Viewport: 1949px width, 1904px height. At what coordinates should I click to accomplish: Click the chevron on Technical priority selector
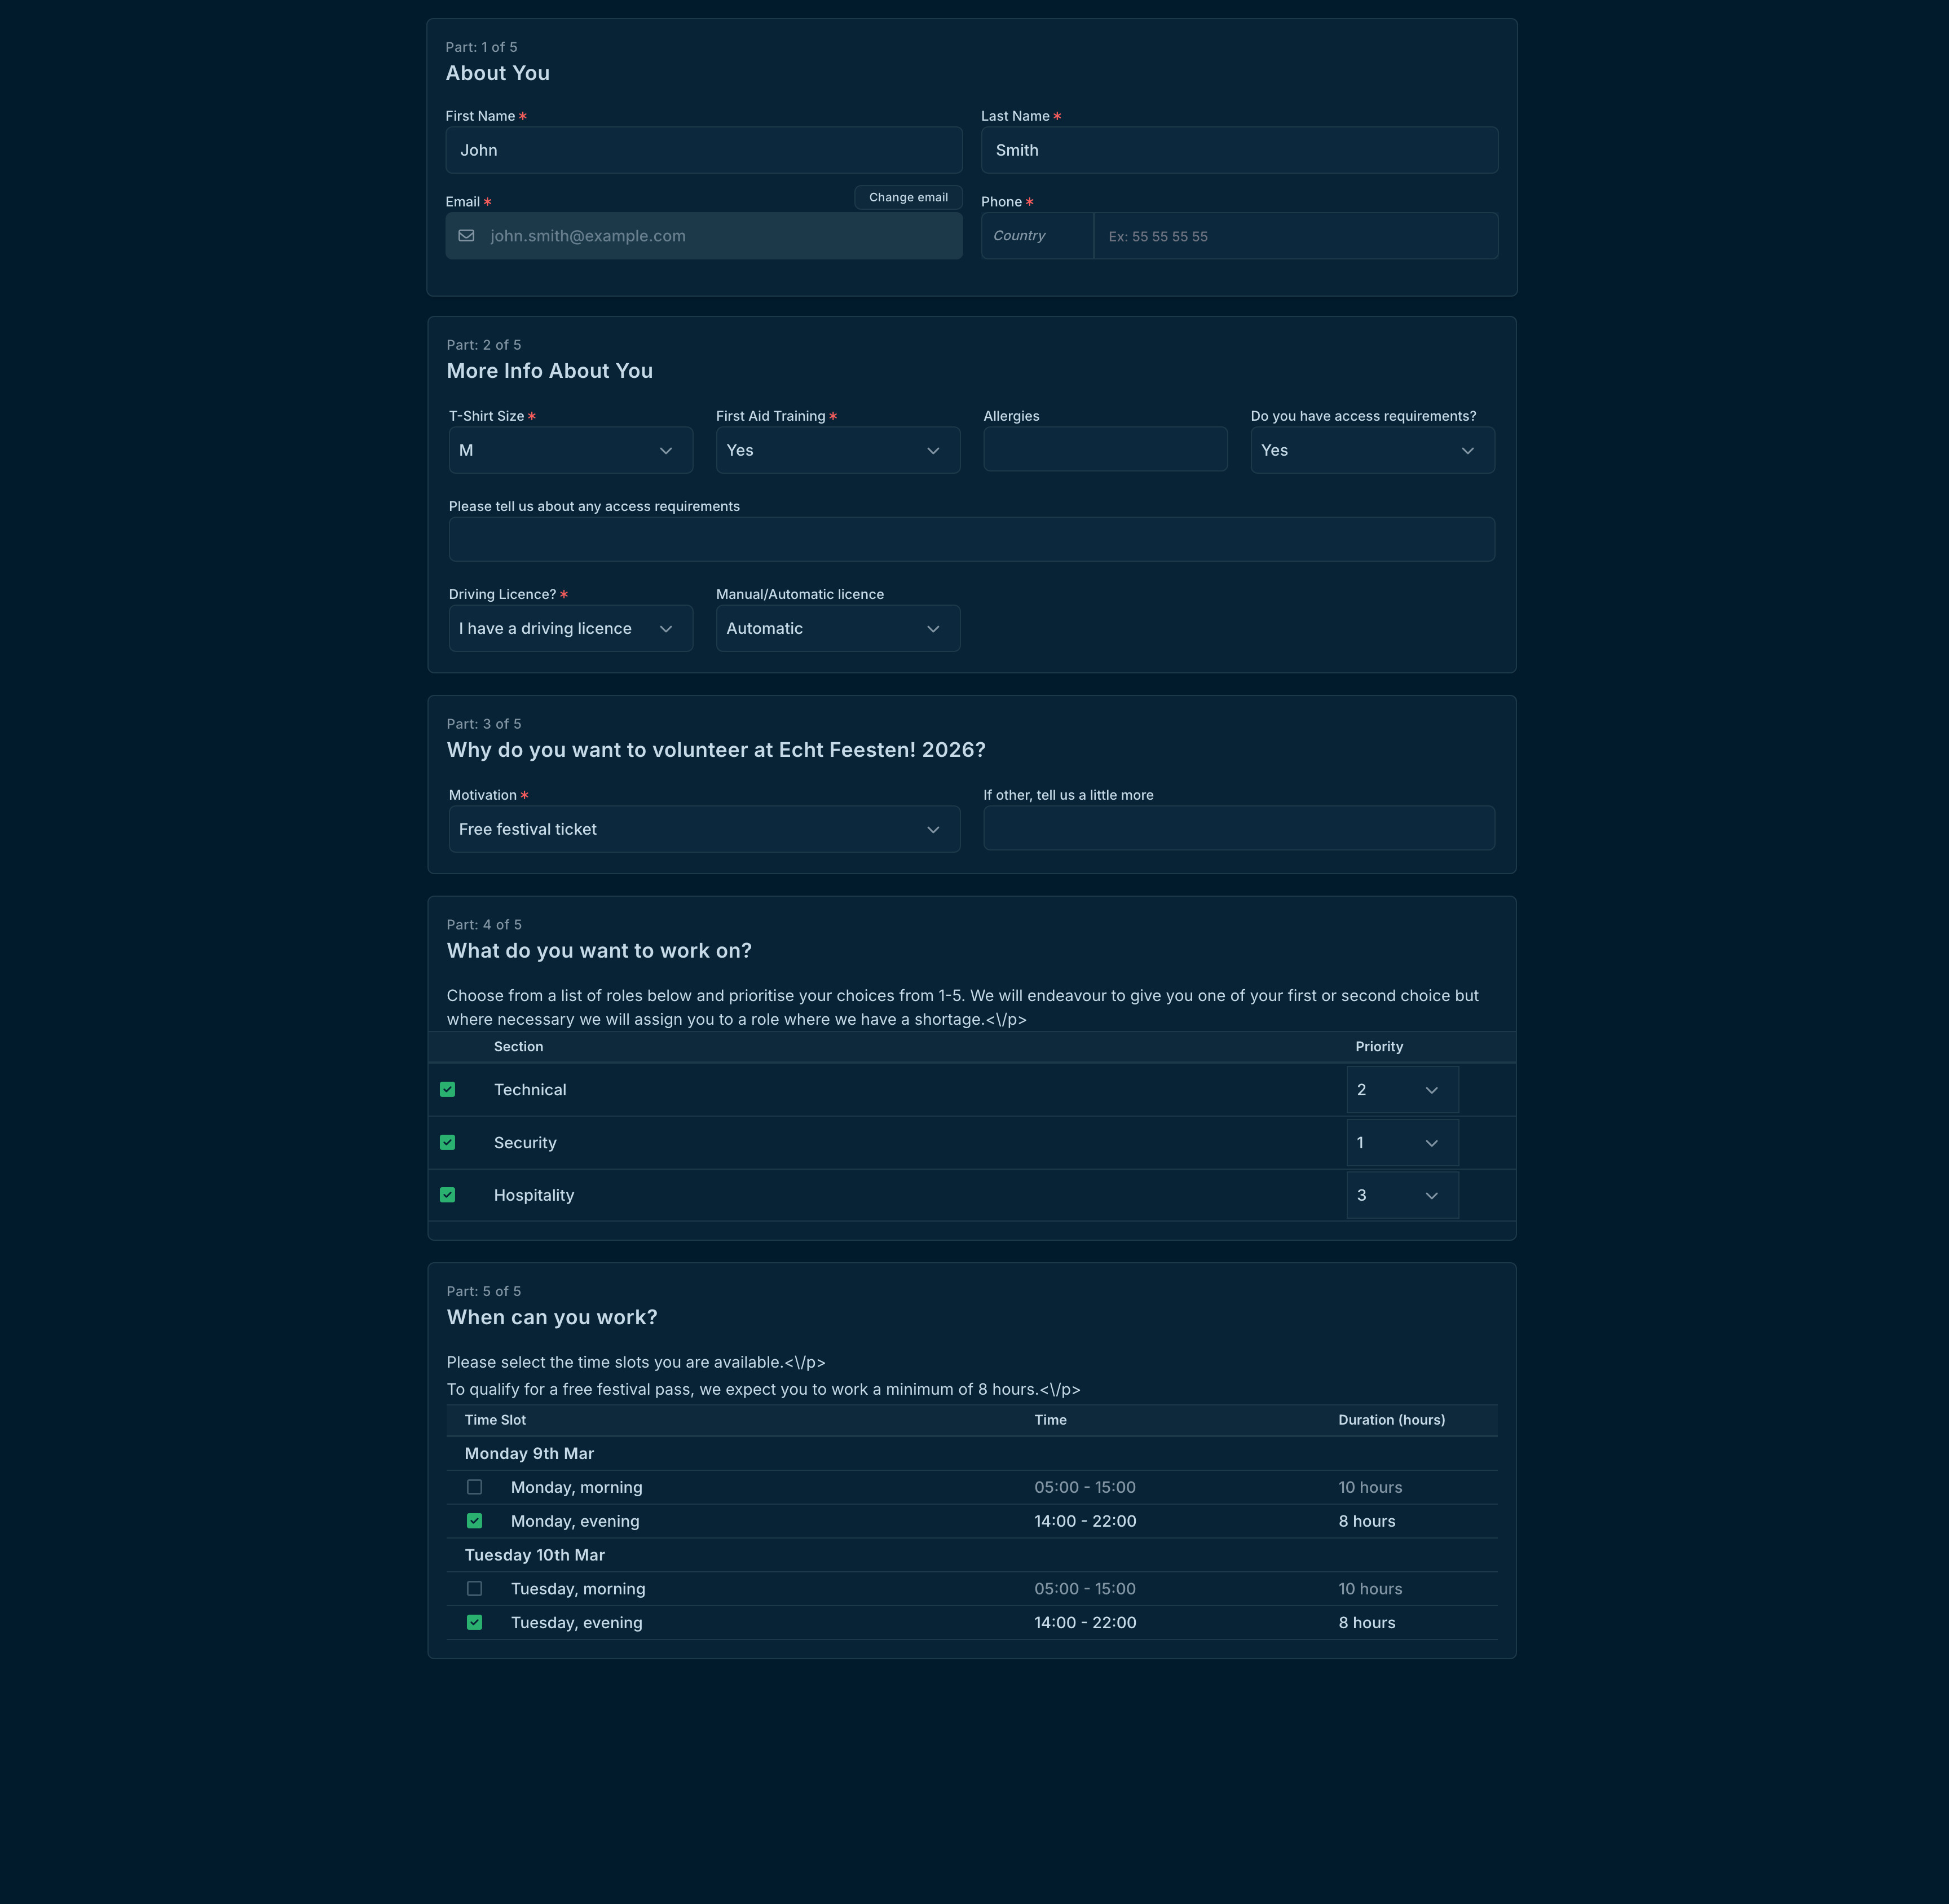1431,1090
